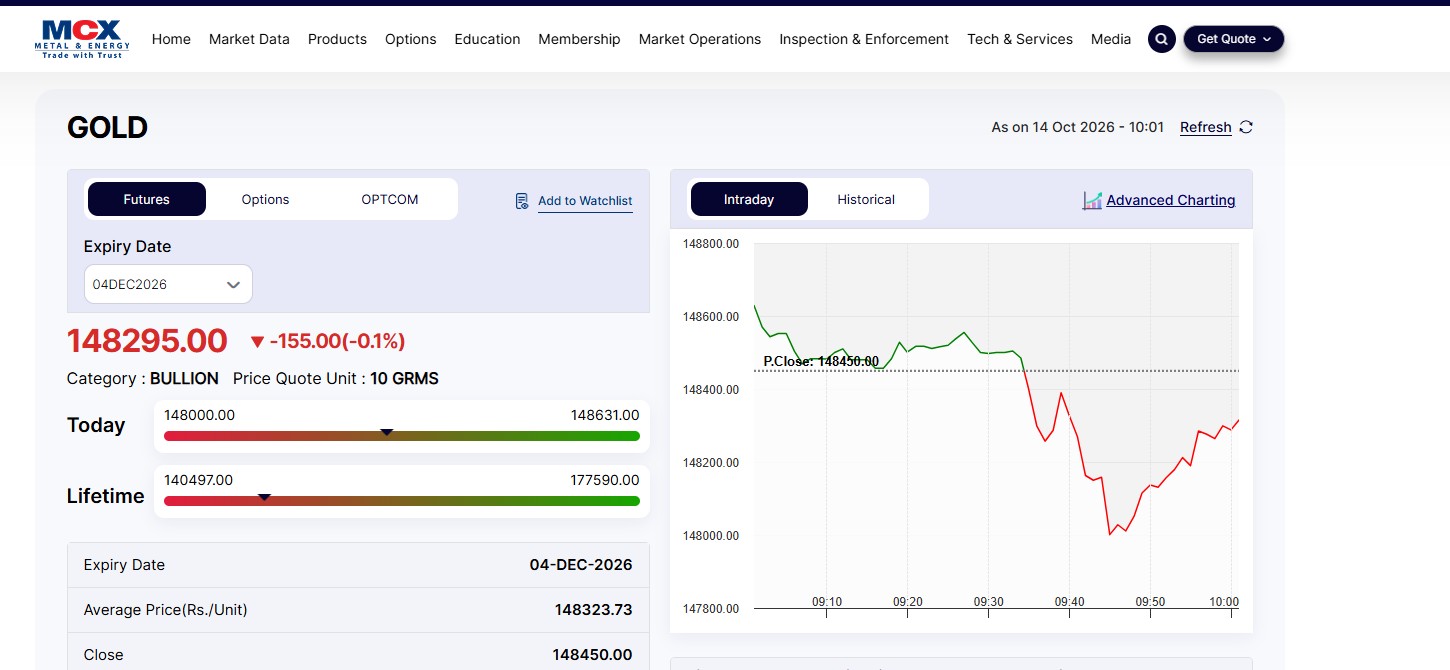Click the watchlist document icon
Screen dimensions: 1450x670
tap(522, 201)
